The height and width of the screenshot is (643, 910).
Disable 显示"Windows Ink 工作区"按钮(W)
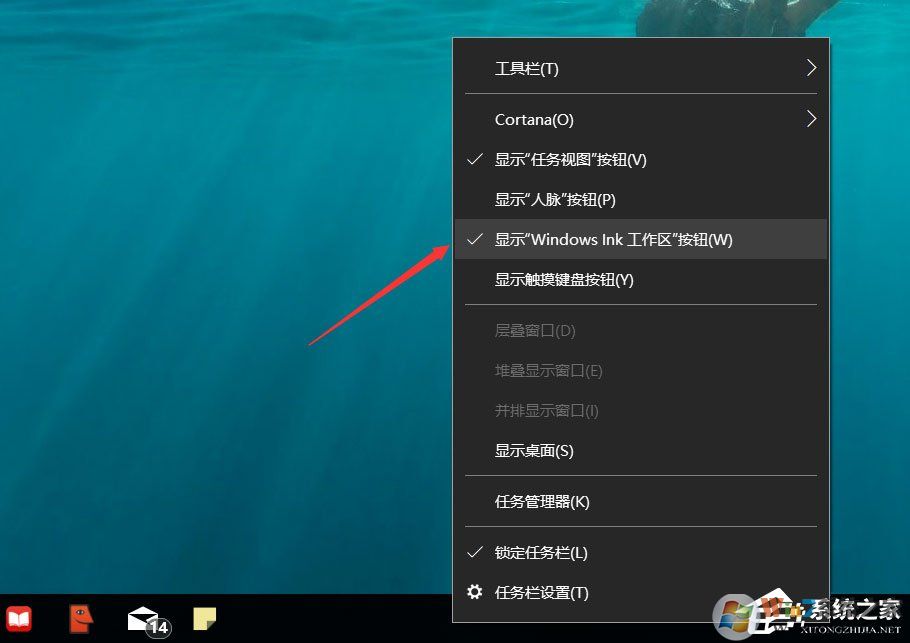click(614, 239)
